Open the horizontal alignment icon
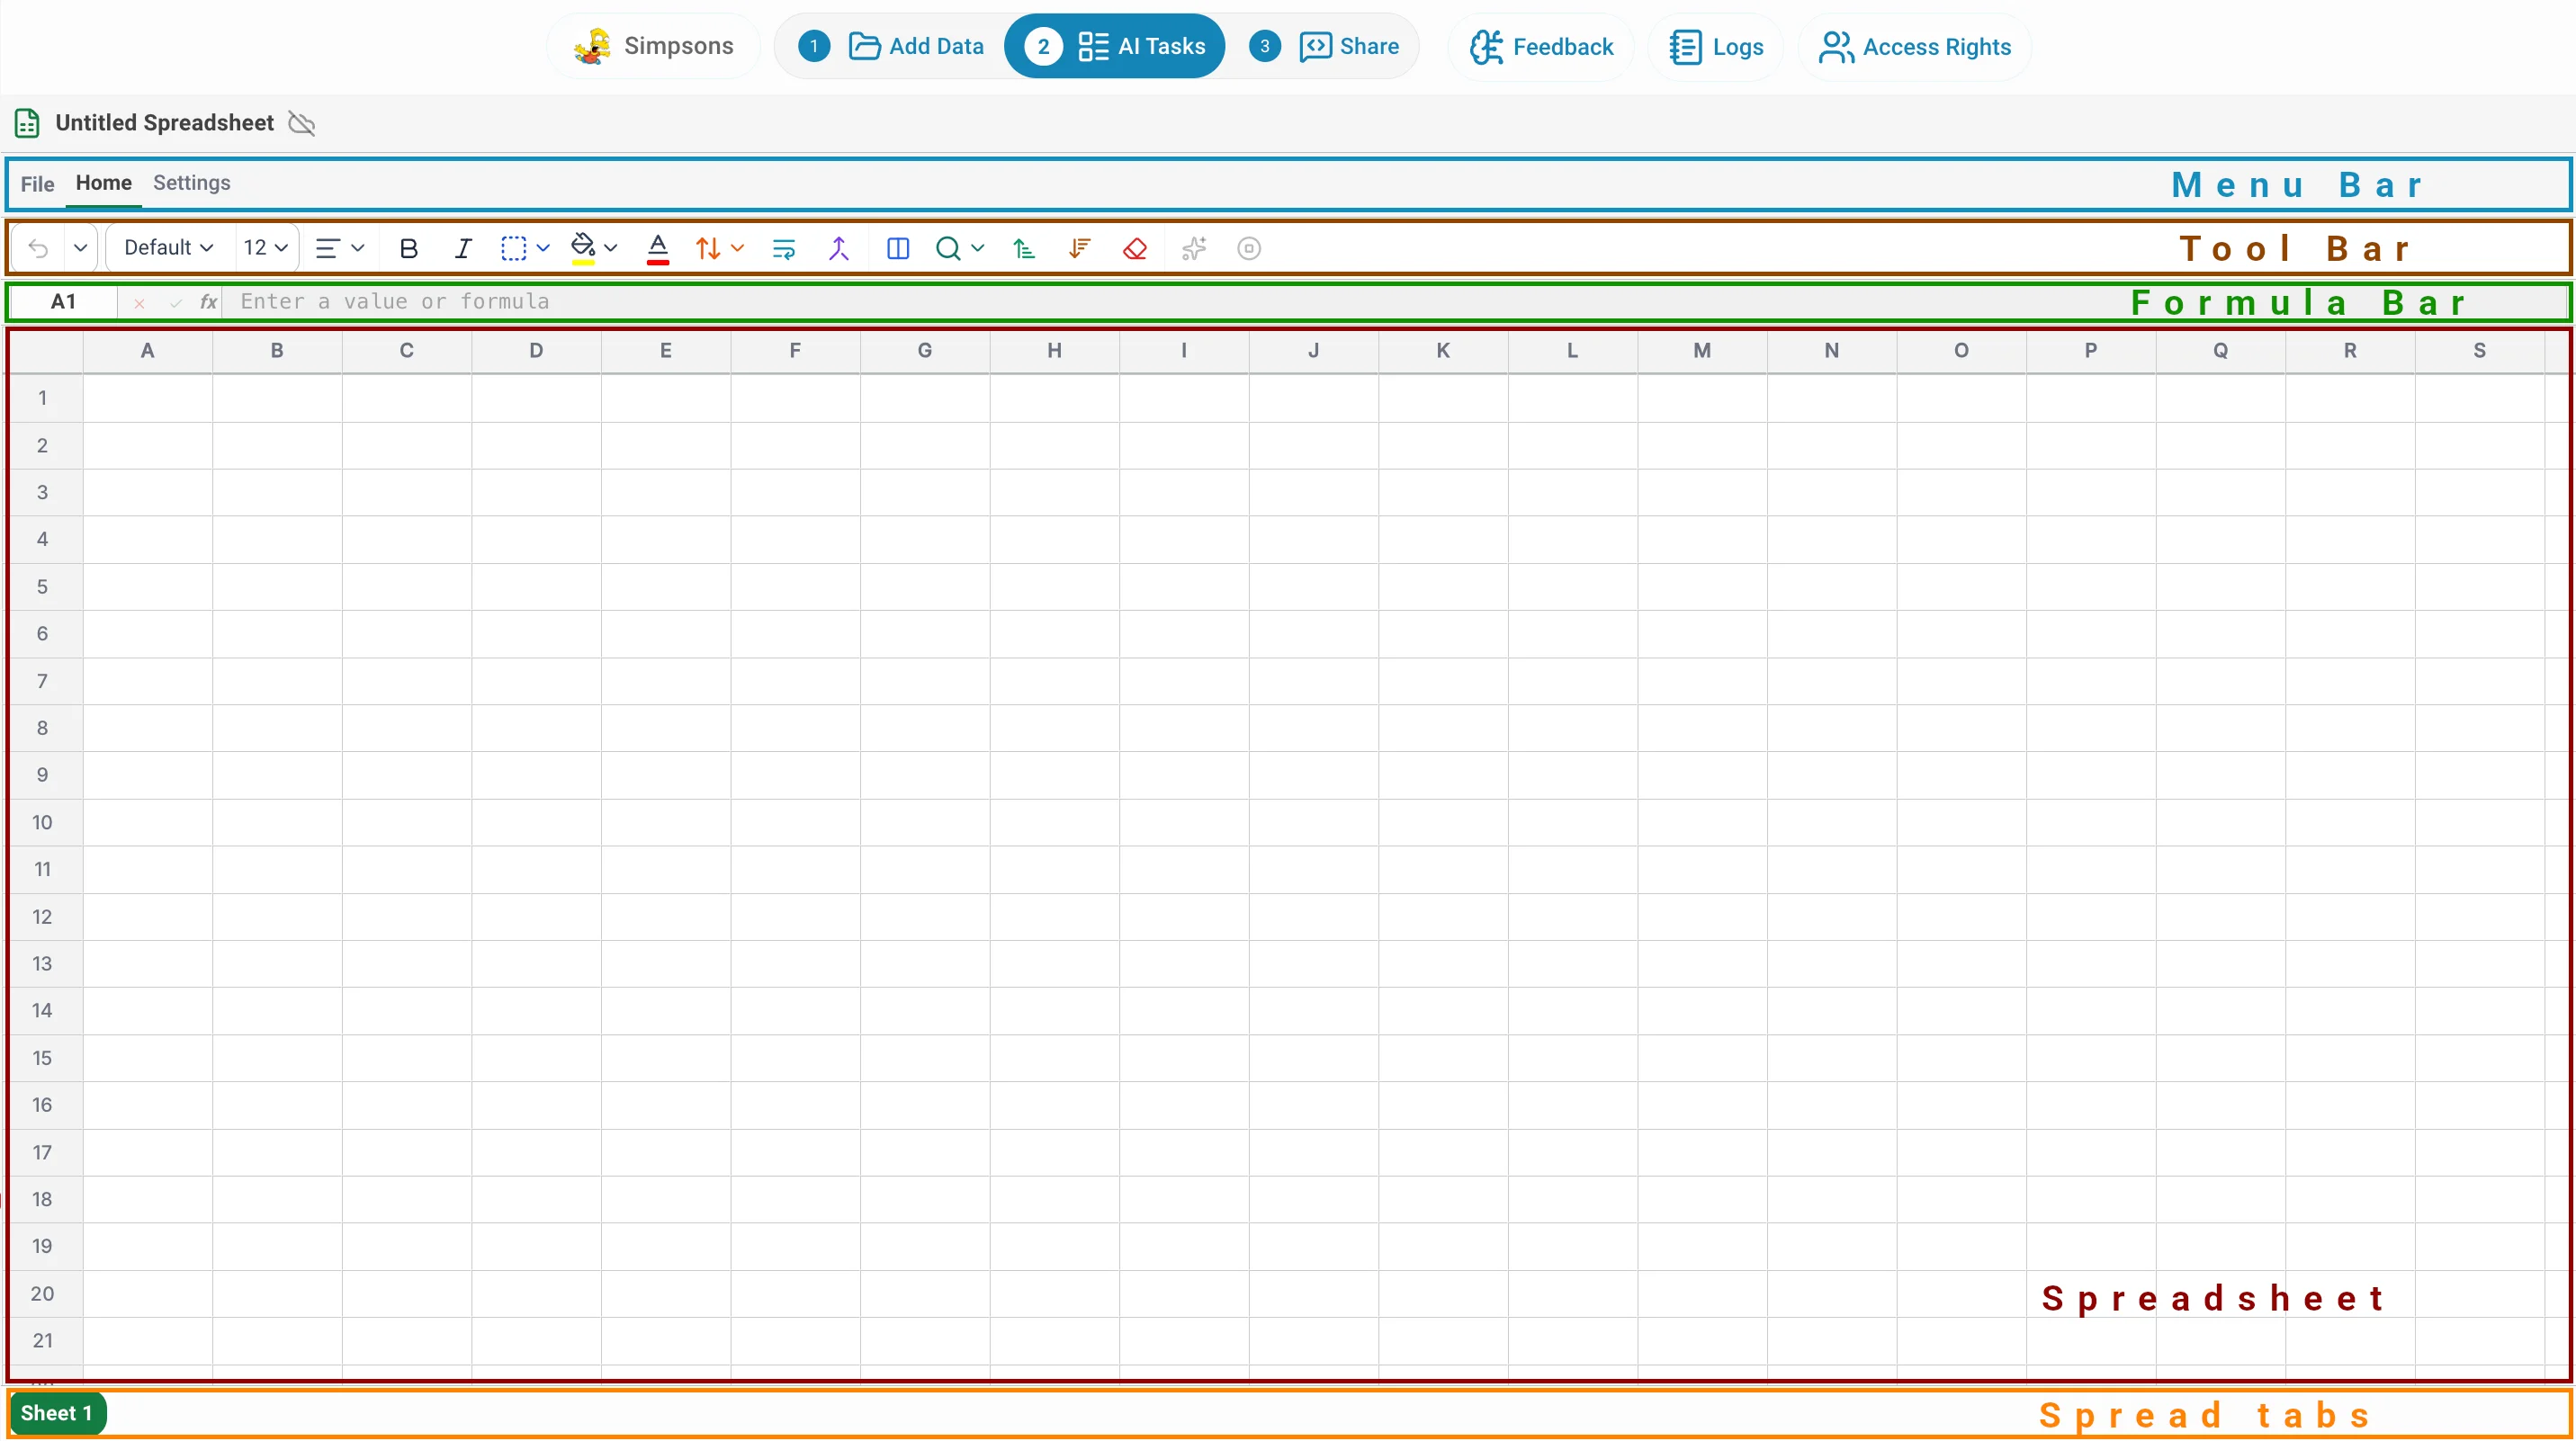 pos(327,248)
